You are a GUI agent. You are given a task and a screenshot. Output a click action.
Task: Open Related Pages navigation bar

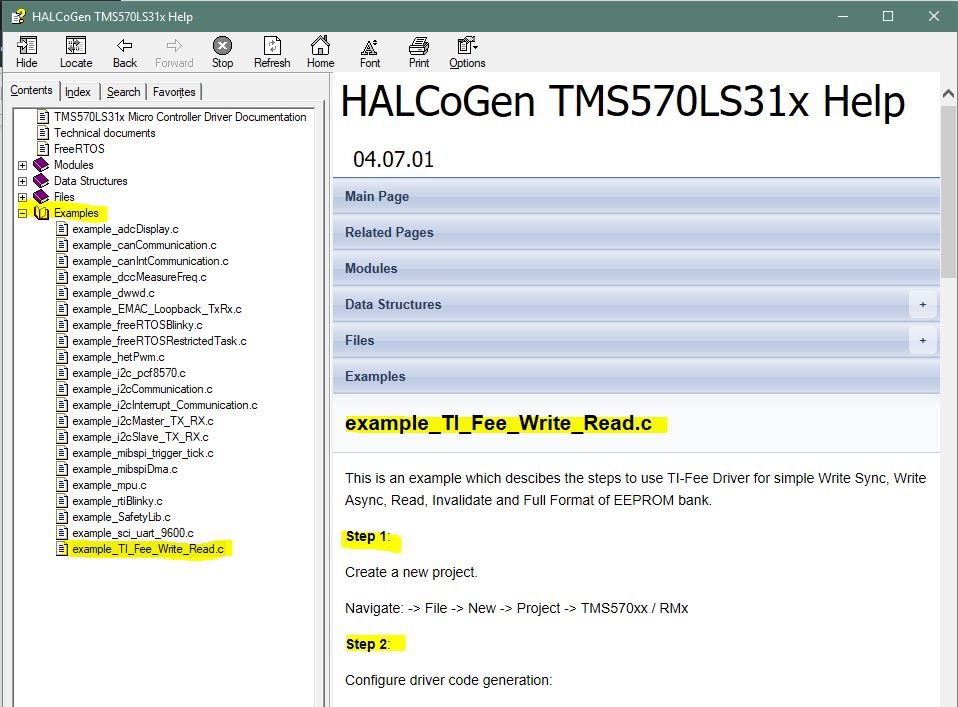[636, 232]
